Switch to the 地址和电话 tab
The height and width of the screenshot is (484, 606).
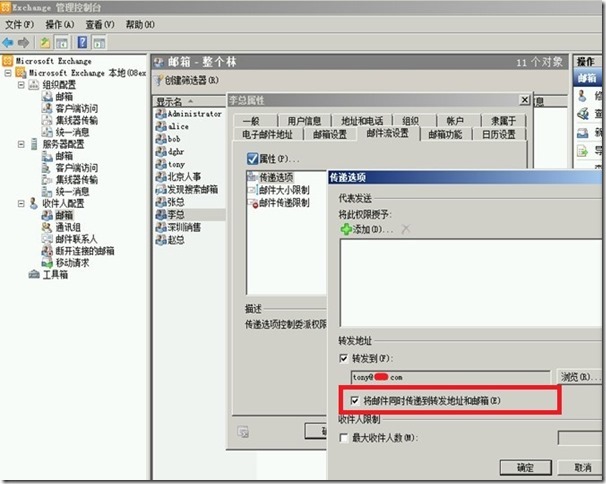362,121
